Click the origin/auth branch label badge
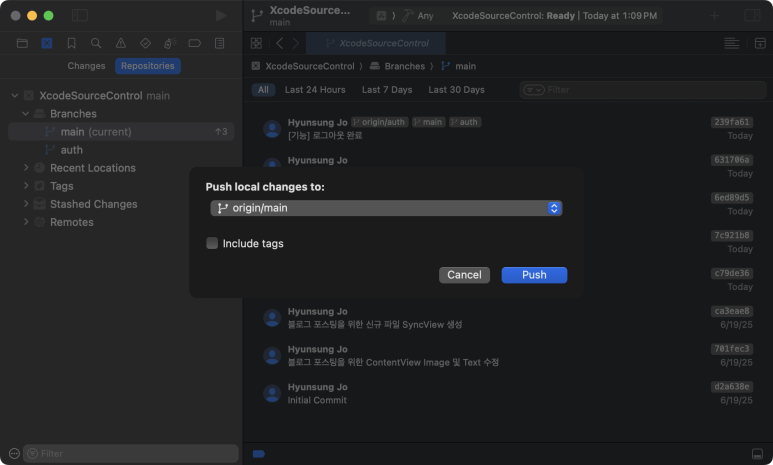 [380, 122]
